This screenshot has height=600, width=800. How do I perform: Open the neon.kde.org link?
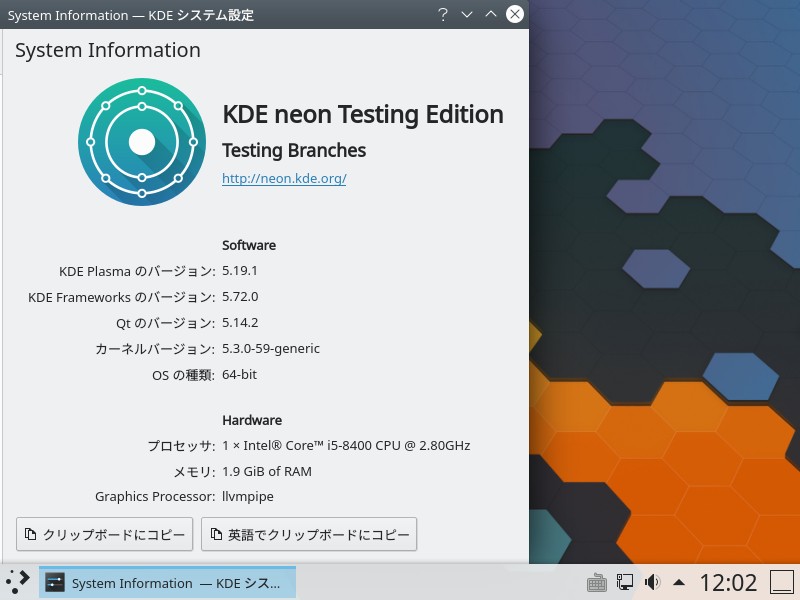click(284, 179)
